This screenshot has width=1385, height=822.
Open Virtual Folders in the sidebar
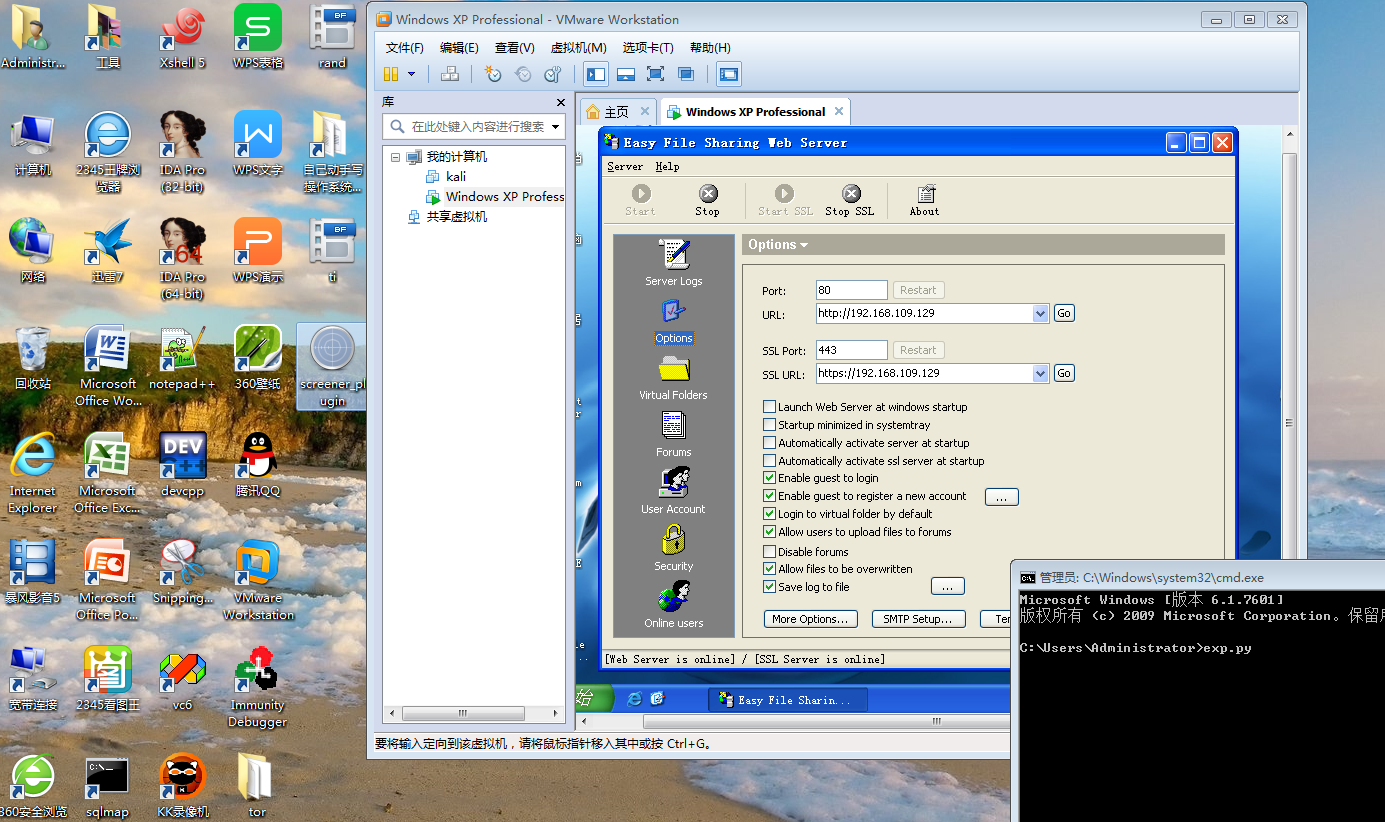[x=674, y=379]
